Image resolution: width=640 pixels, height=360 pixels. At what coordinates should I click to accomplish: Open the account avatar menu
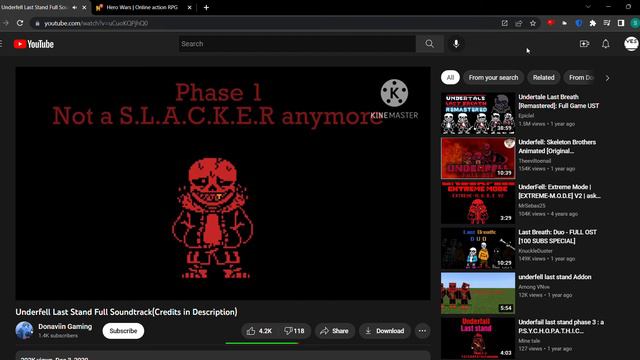point(631,44)
